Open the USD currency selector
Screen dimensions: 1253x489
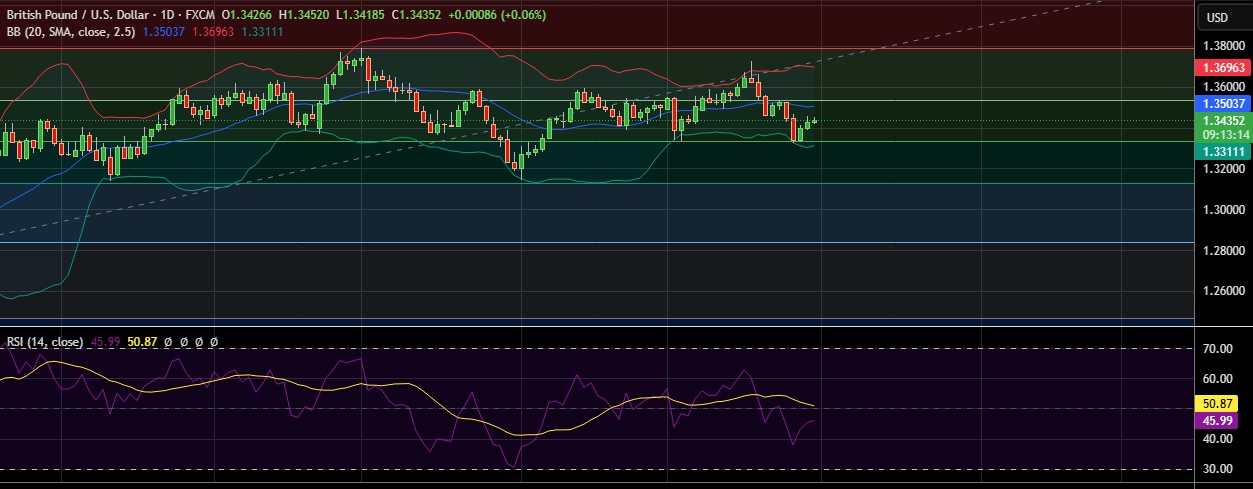(x=1217, y=17)
